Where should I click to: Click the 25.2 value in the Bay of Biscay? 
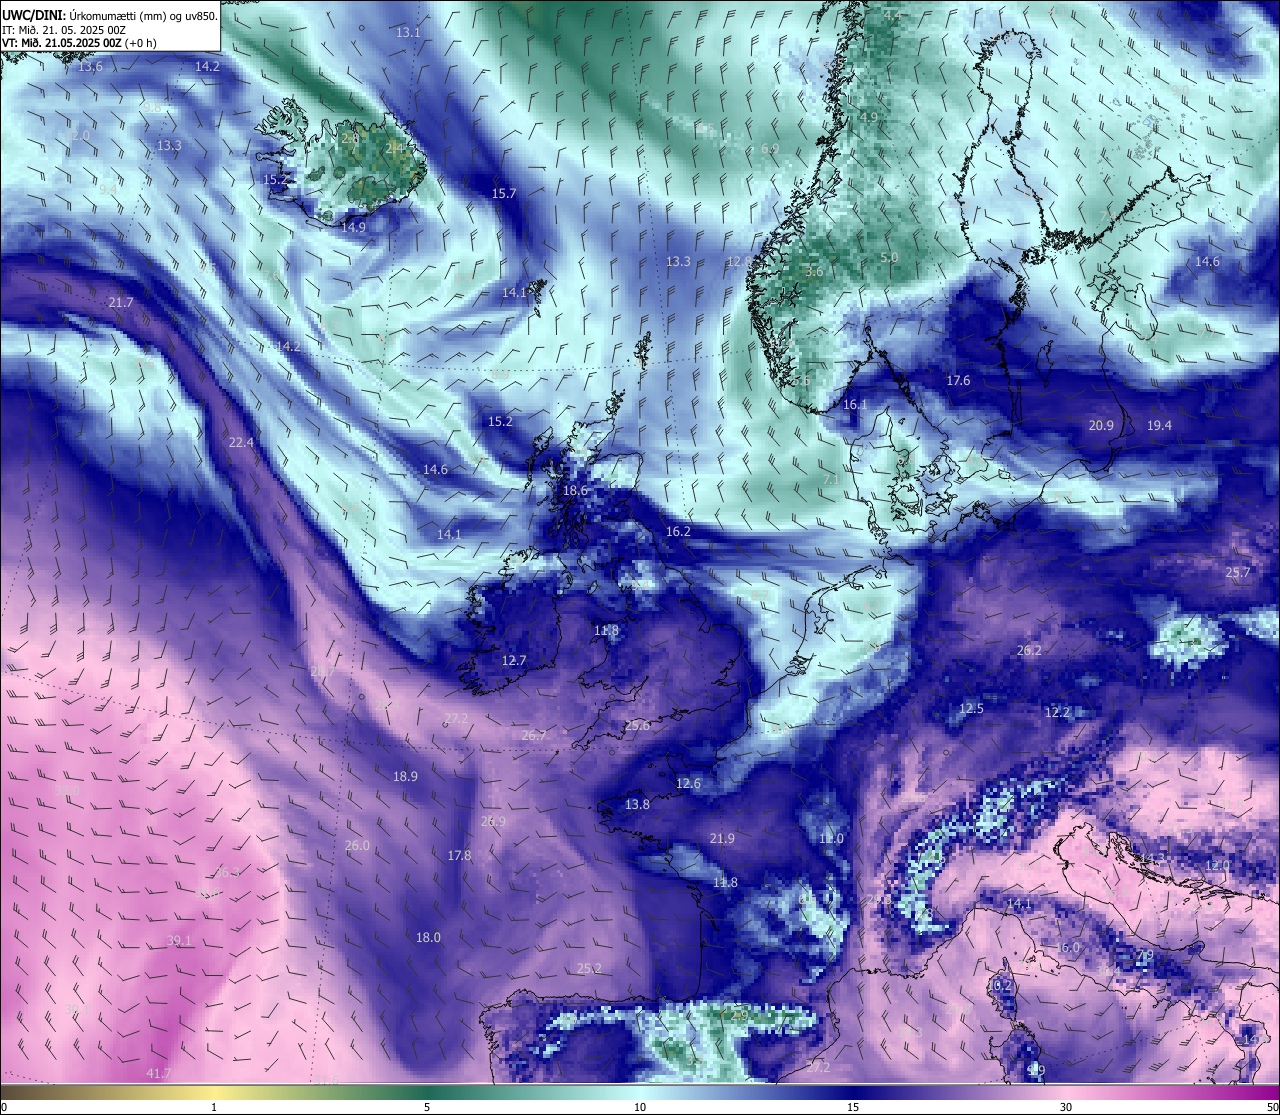pyautogui.click(x=590, y=968)
